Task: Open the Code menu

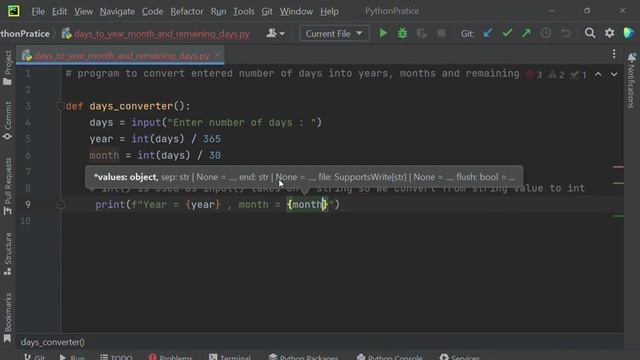Action: (153, 11)
